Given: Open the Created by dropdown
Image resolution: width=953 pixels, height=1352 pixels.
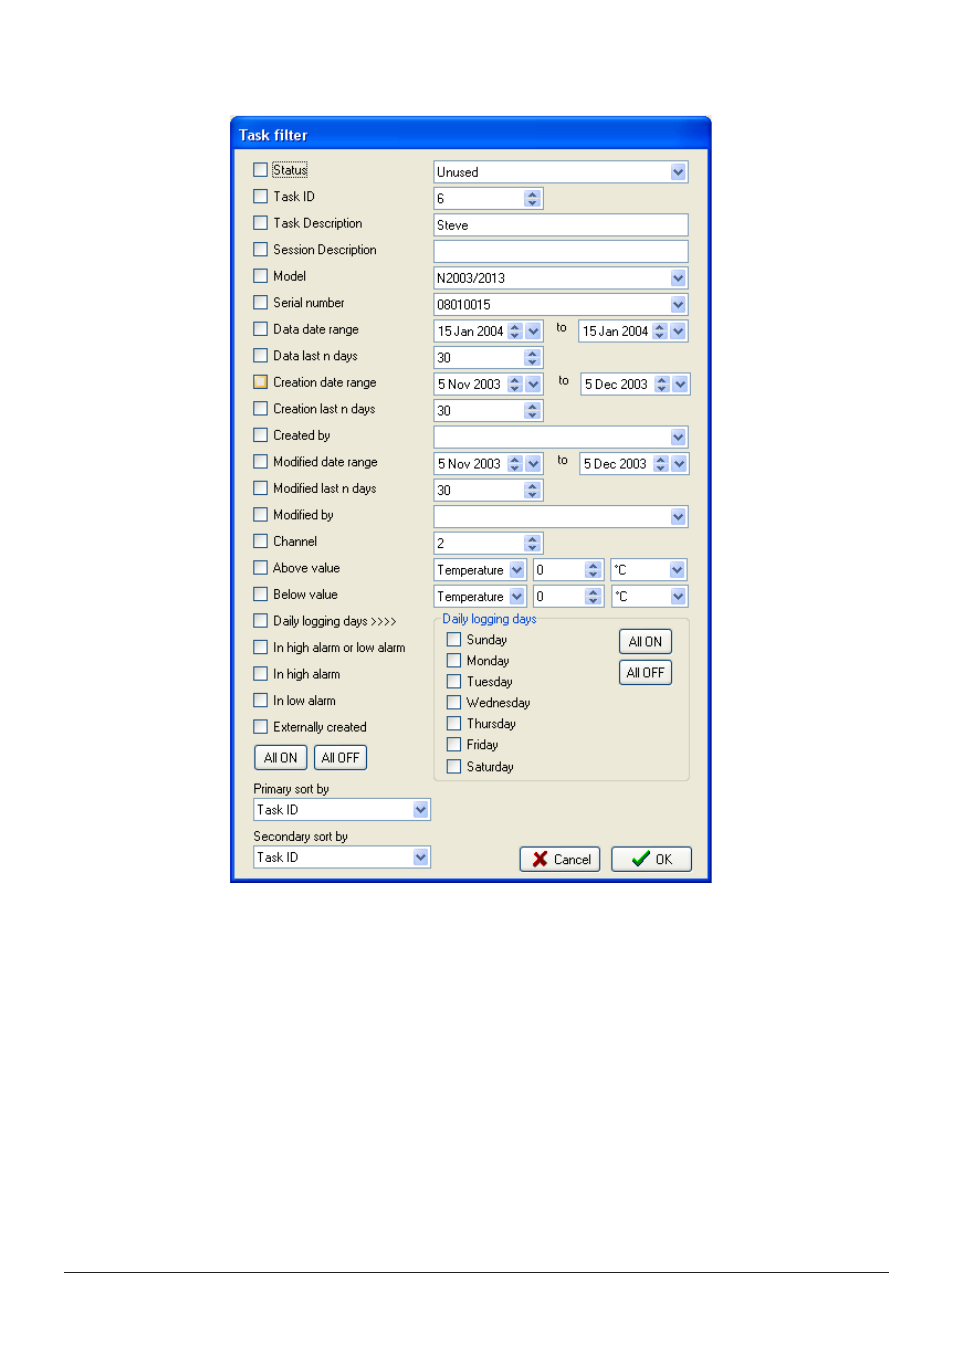Looking at the screenshot, I should 678,437.
